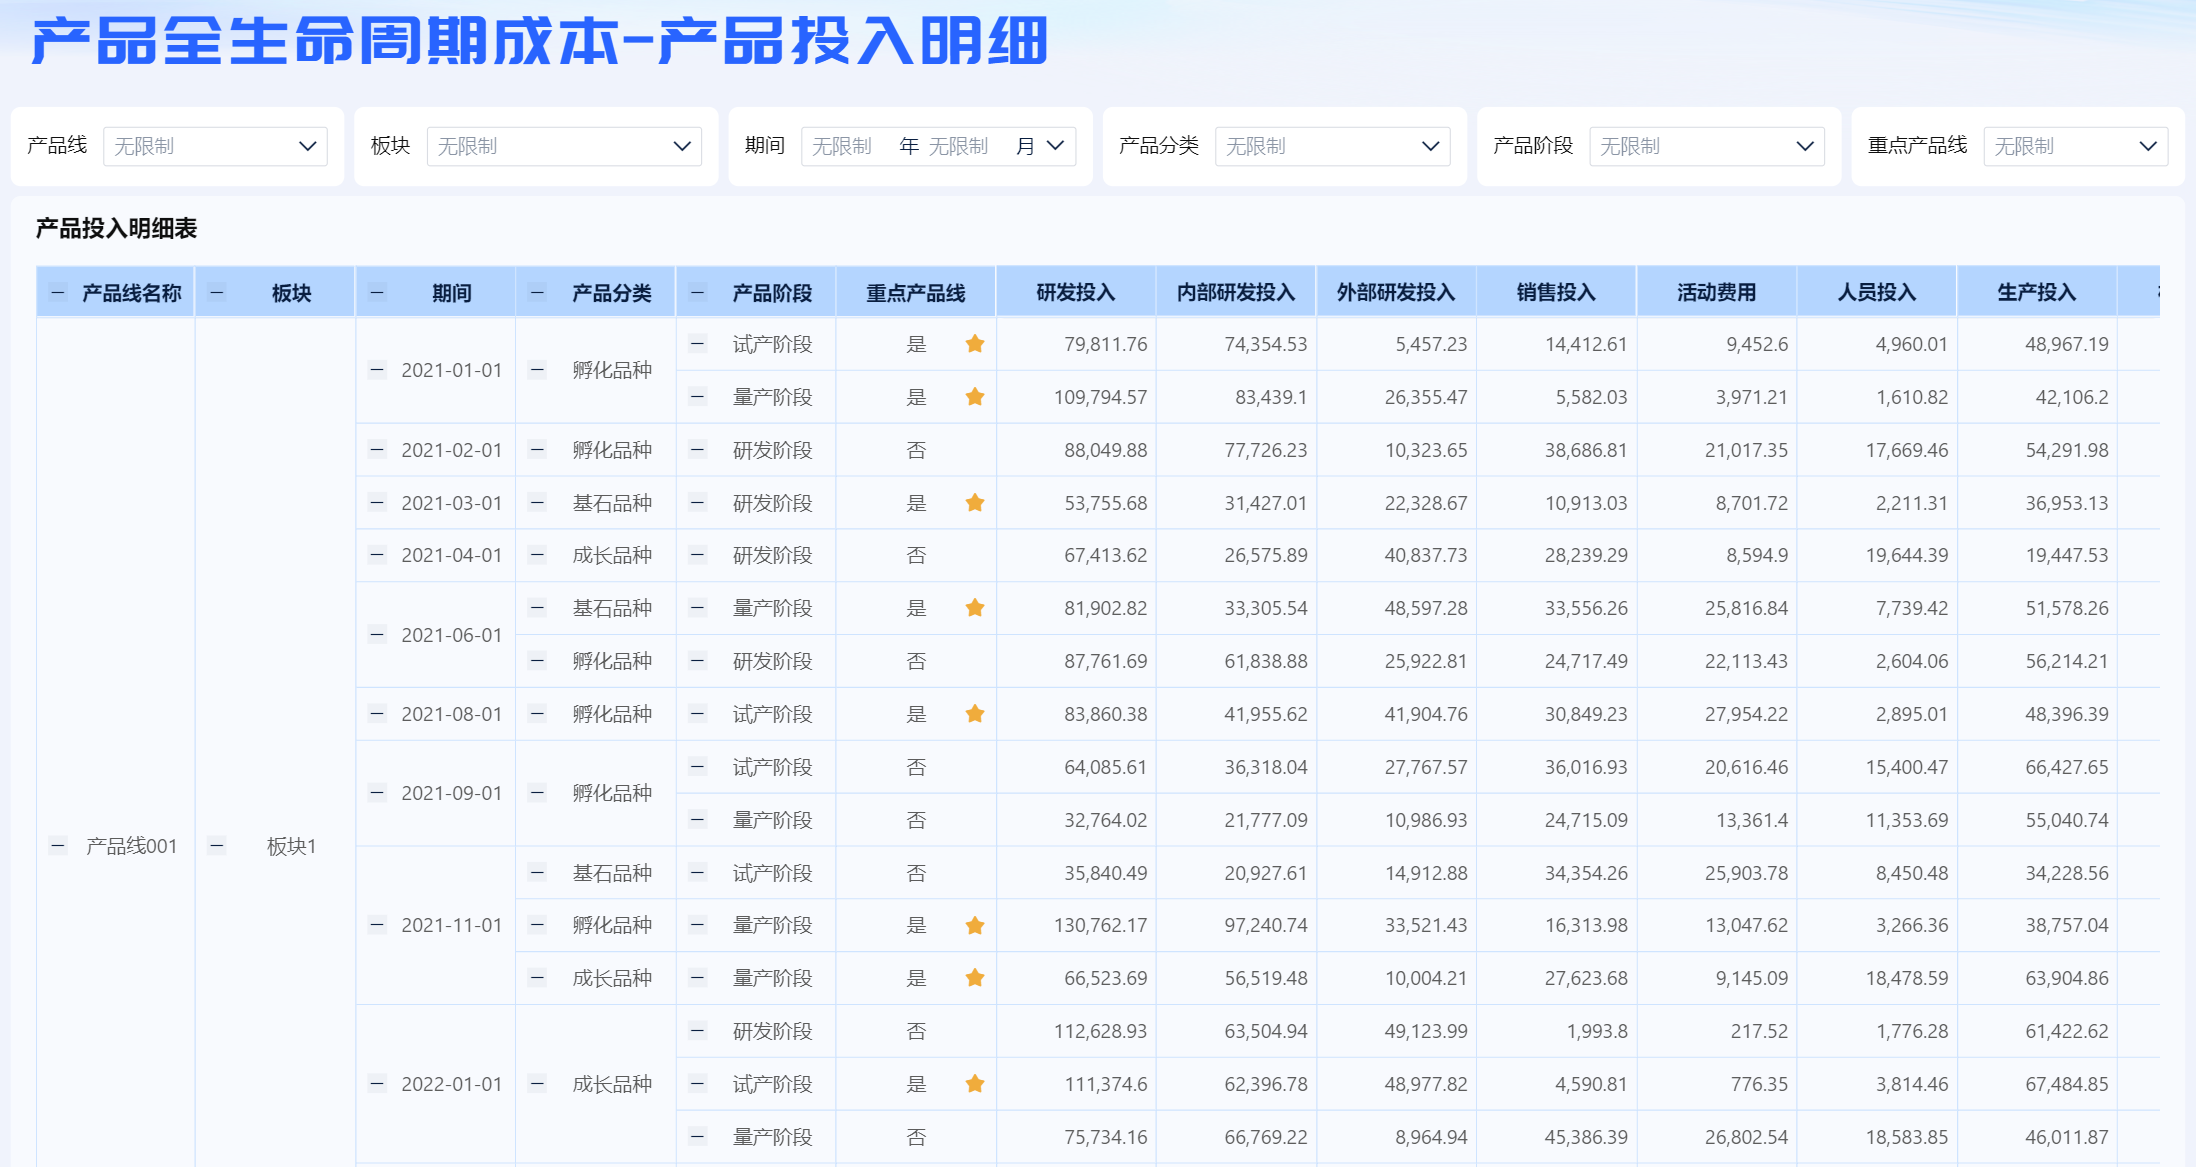Viewport: 2196px width, 1167px height.
Task: Collapse the 期间 column header
Action: tap(377, 293)
